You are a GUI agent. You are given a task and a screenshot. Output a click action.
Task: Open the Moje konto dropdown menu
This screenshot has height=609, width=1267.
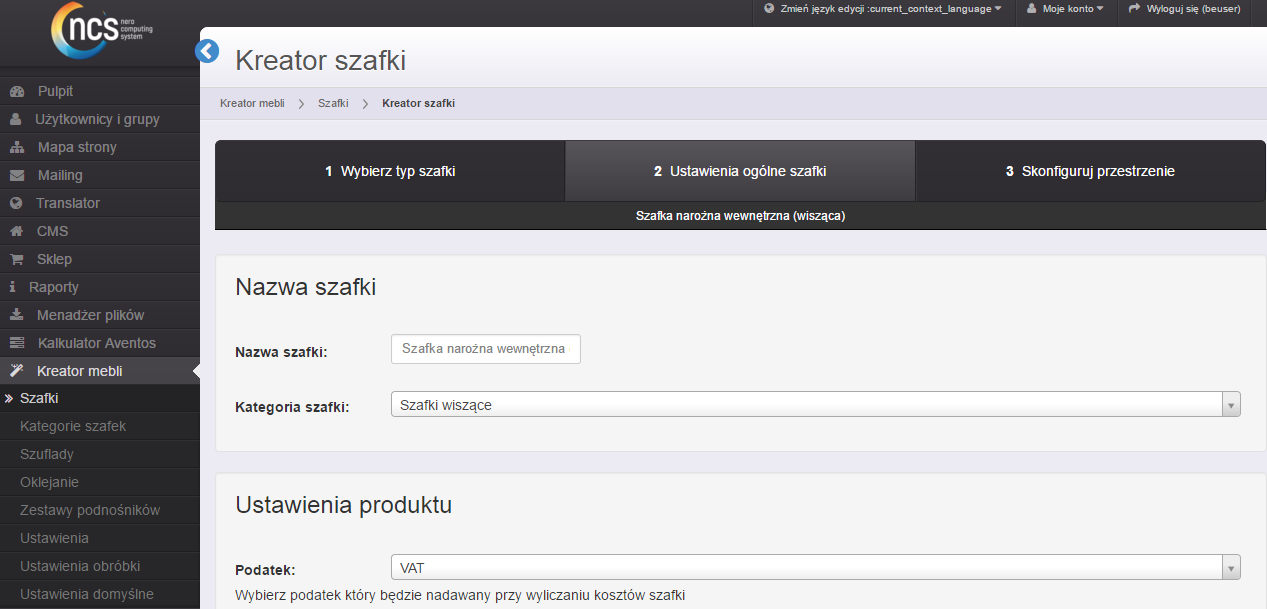coord(1065,9)
